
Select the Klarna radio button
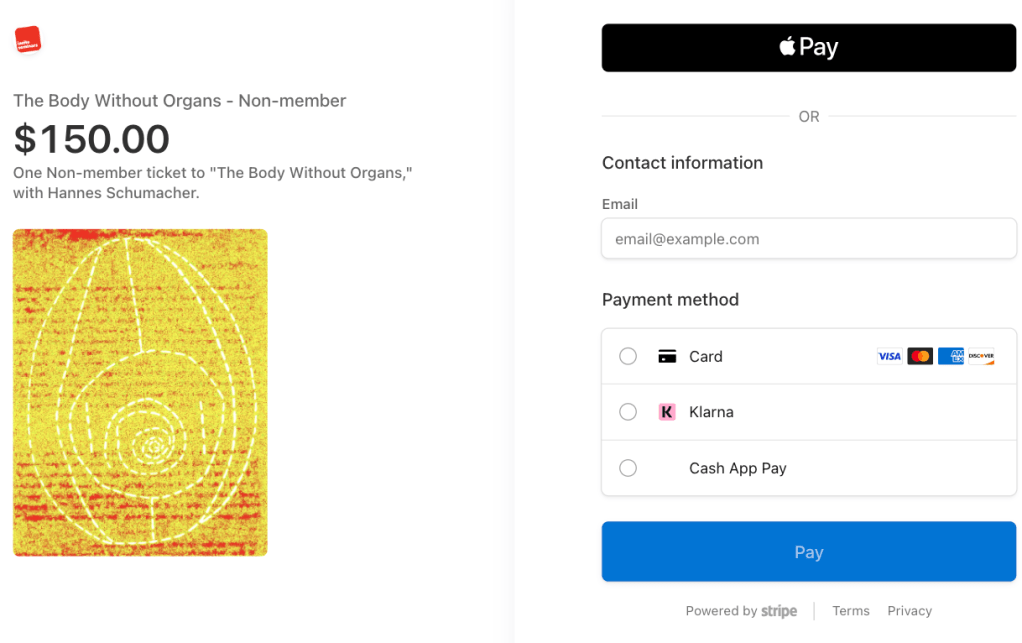coord(628,412)
